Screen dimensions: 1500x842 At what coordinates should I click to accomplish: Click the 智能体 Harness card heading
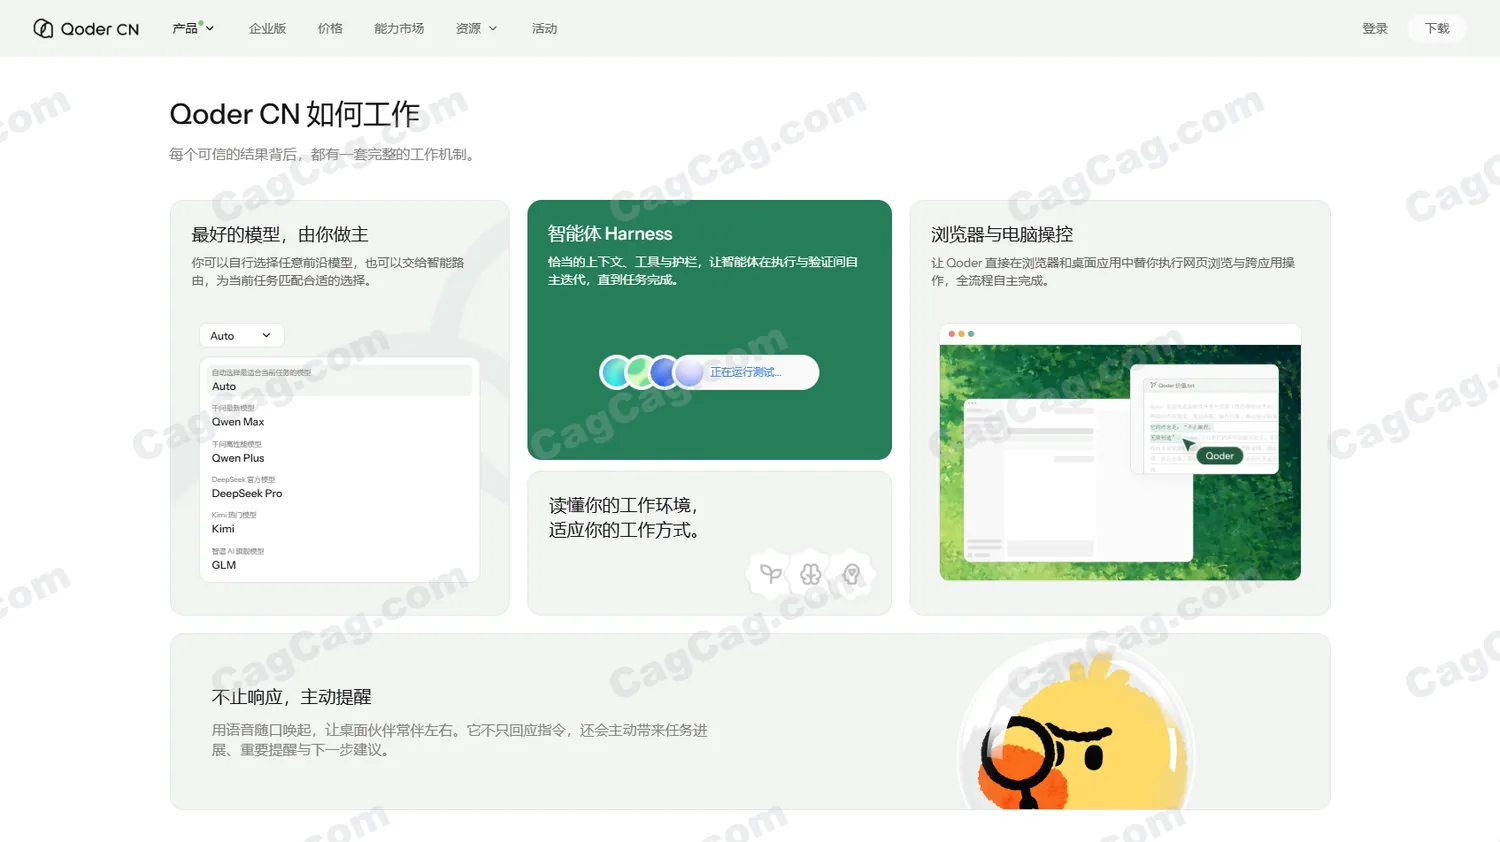click(610, 234)
